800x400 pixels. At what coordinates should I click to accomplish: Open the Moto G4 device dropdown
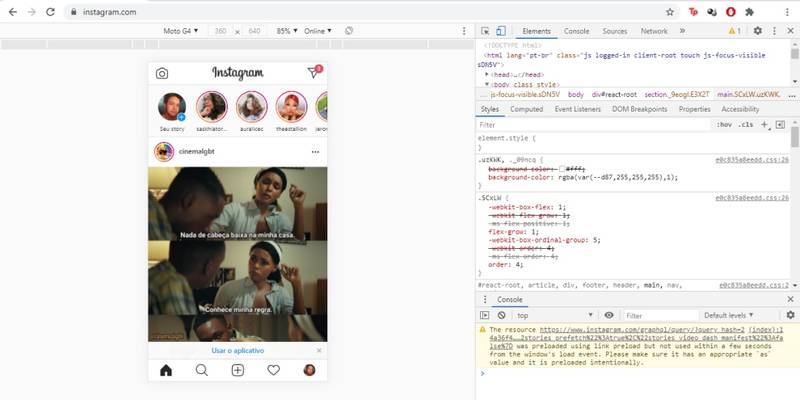click(181, 31)
